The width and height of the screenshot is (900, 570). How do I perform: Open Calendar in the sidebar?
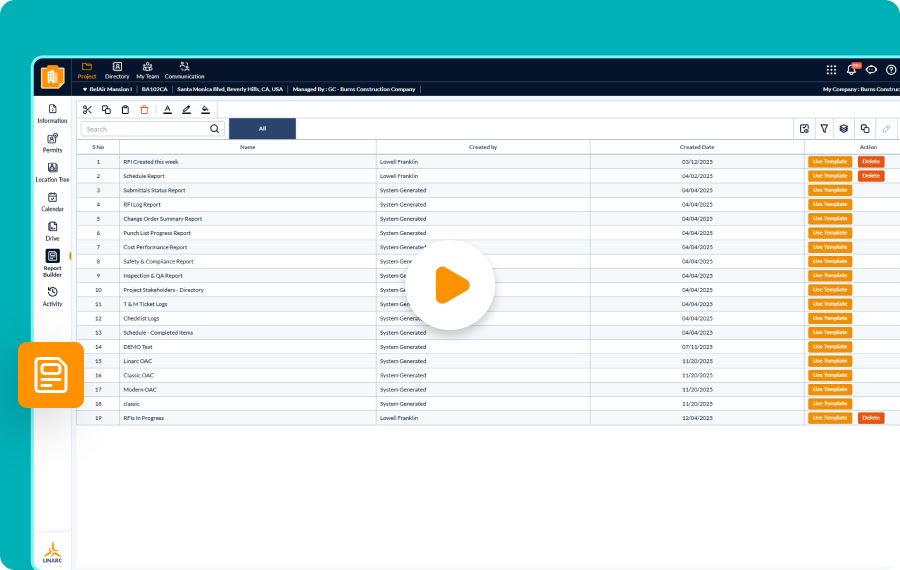pos(52,202)
